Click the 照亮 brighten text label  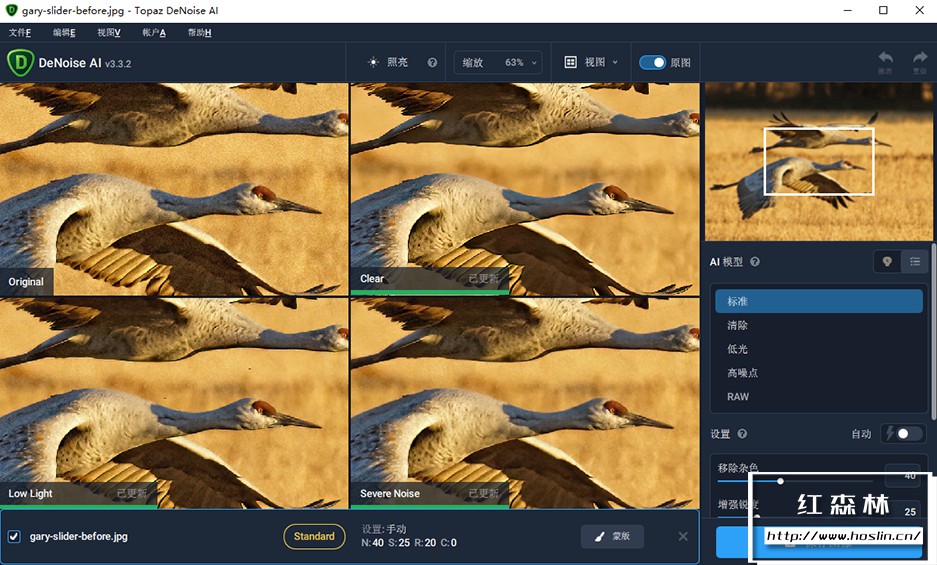pyautogui.click(x=397, y=62)
